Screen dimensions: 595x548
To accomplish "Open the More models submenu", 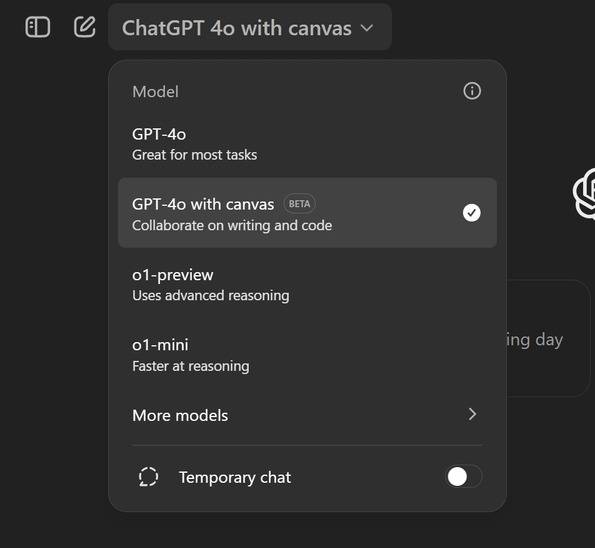I will tap(307, 415).
